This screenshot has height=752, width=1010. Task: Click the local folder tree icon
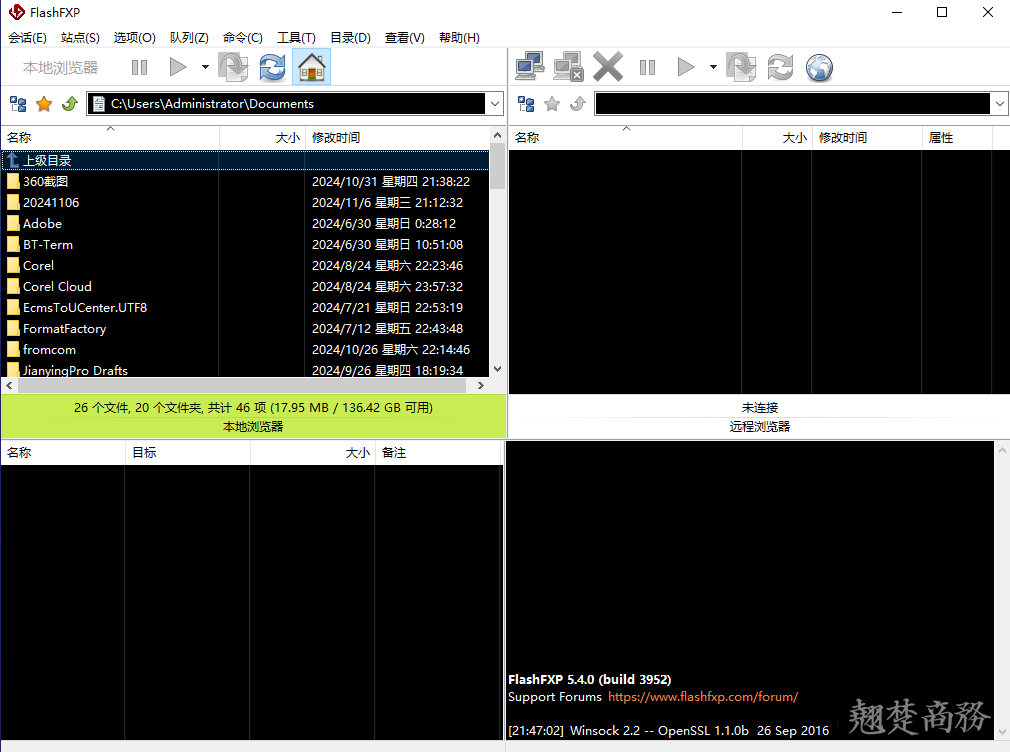coord(18,104)
